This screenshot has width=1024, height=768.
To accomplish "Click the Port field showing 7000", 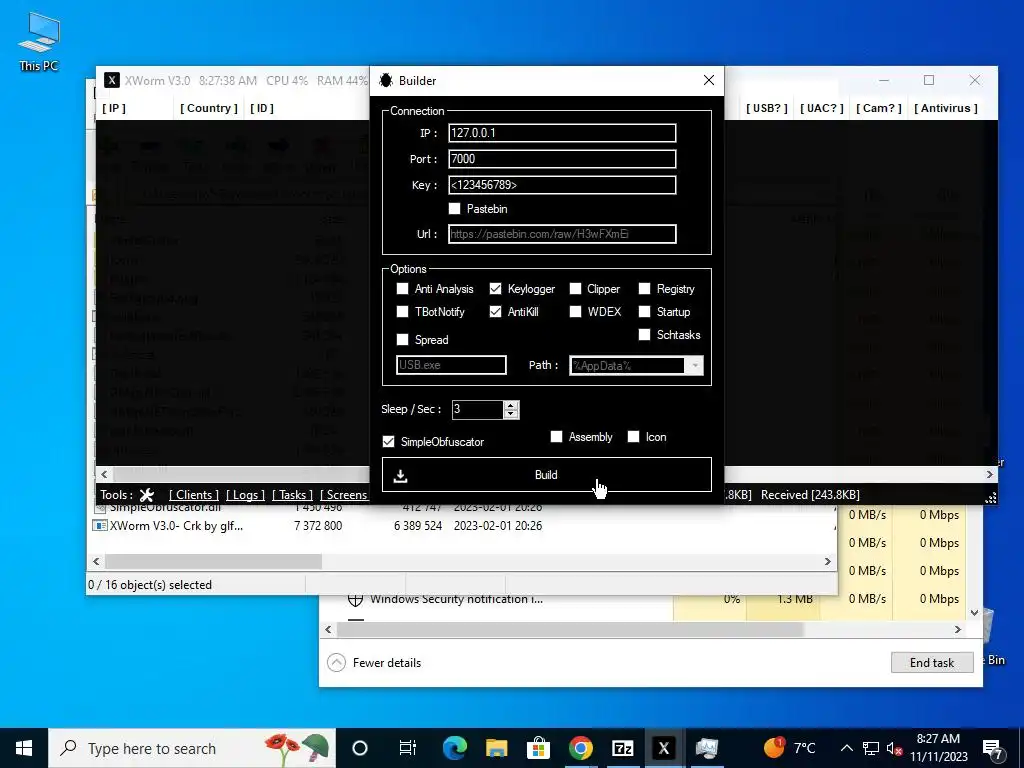I will coord(562,159).
